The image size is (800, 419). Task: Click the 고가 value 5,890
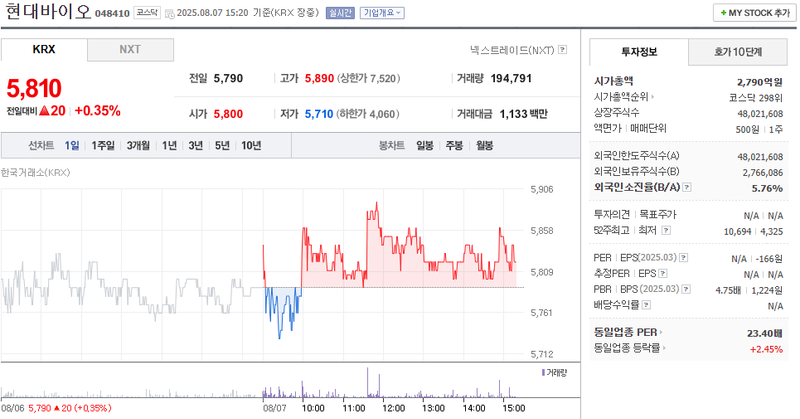click(319, 79)
